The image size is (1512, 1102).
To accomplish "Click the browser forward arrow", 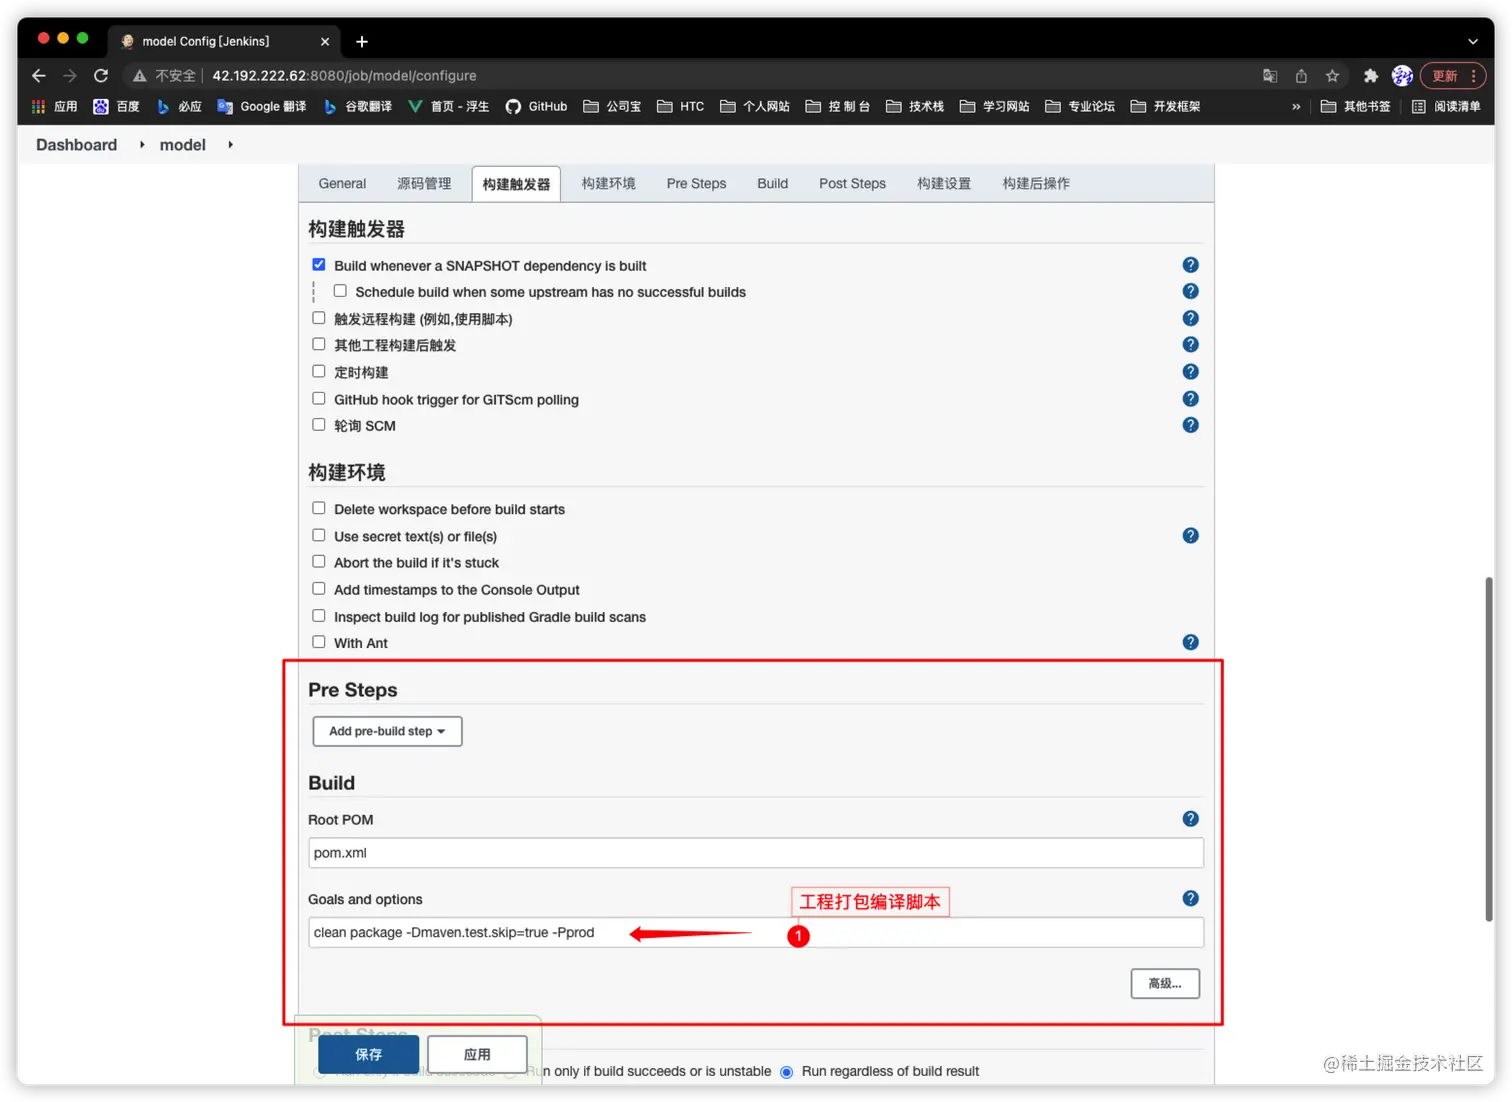I will tap(70, 76).
